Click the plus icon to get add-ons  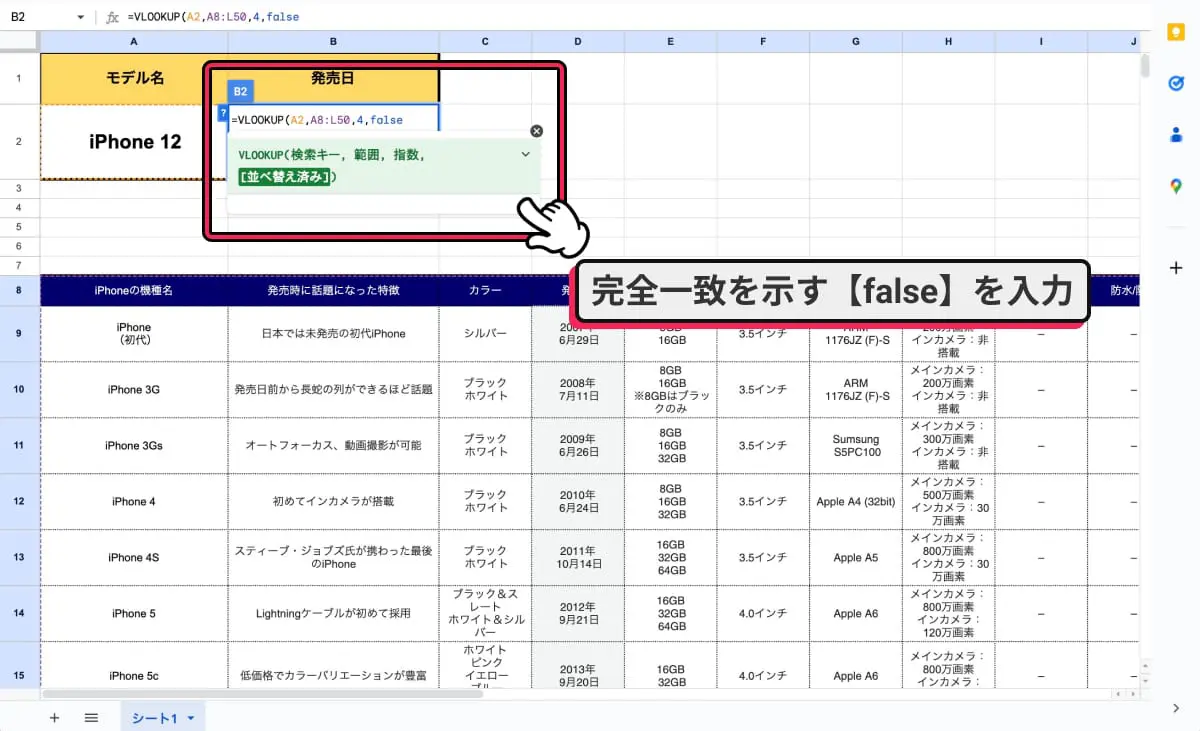1175,268
